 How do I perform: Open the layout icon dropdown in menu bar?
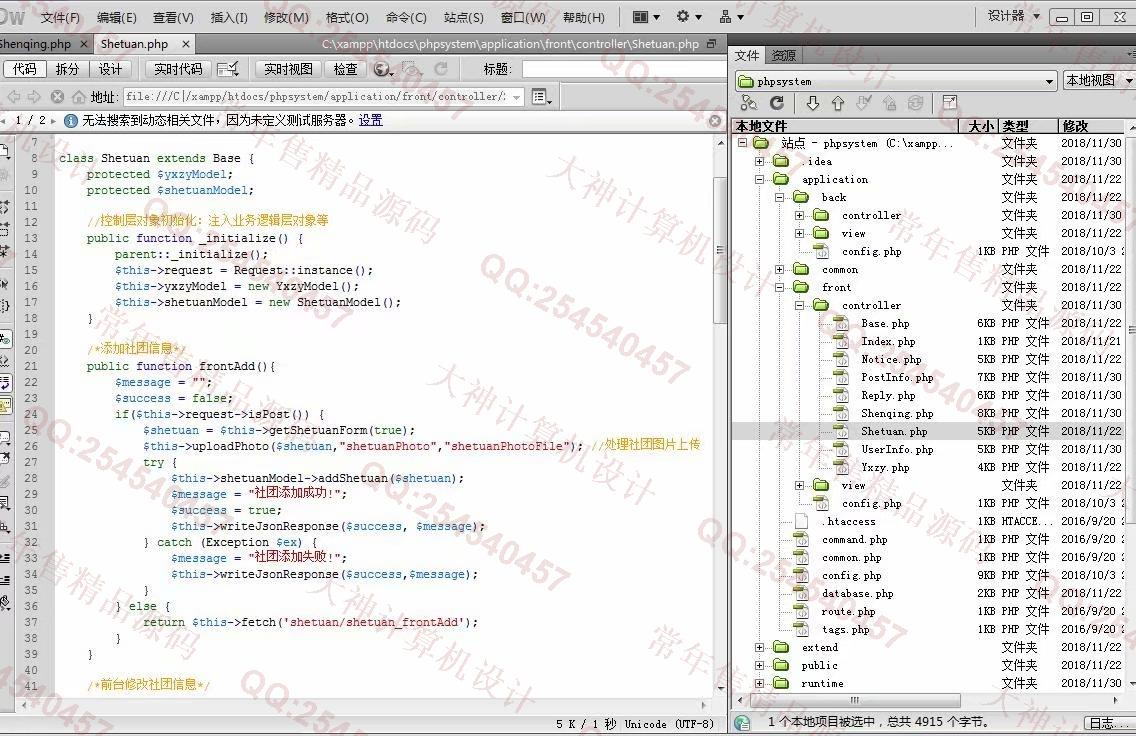click(646, 17)
